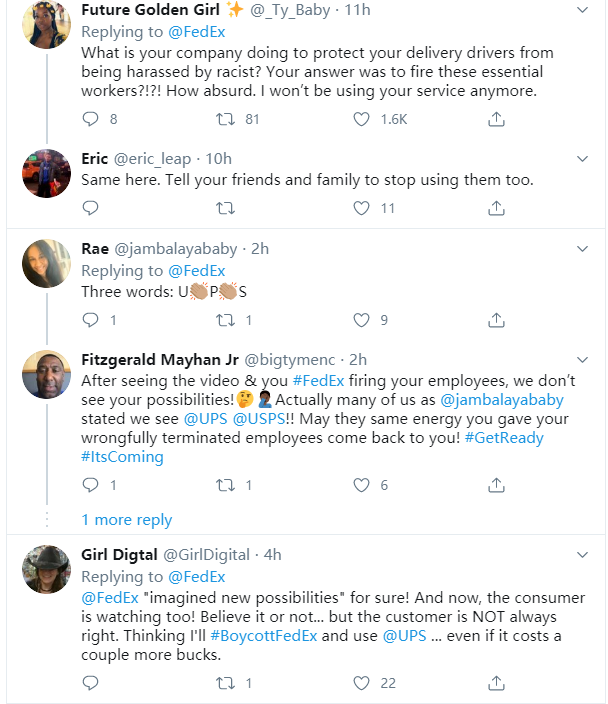
Task: Retweet Future Golden Girl's tweet
Action: (226, 119)
